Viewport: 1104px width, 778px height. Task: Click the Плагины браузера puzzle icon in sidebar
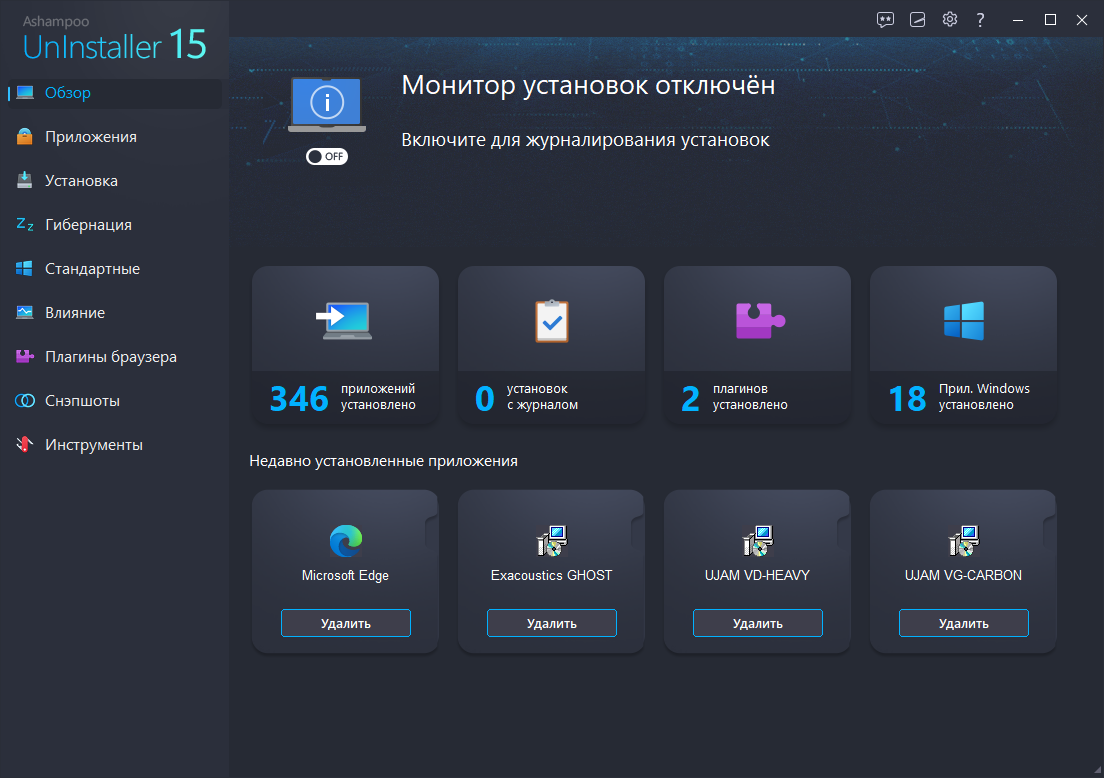click(x=25, y=356)
